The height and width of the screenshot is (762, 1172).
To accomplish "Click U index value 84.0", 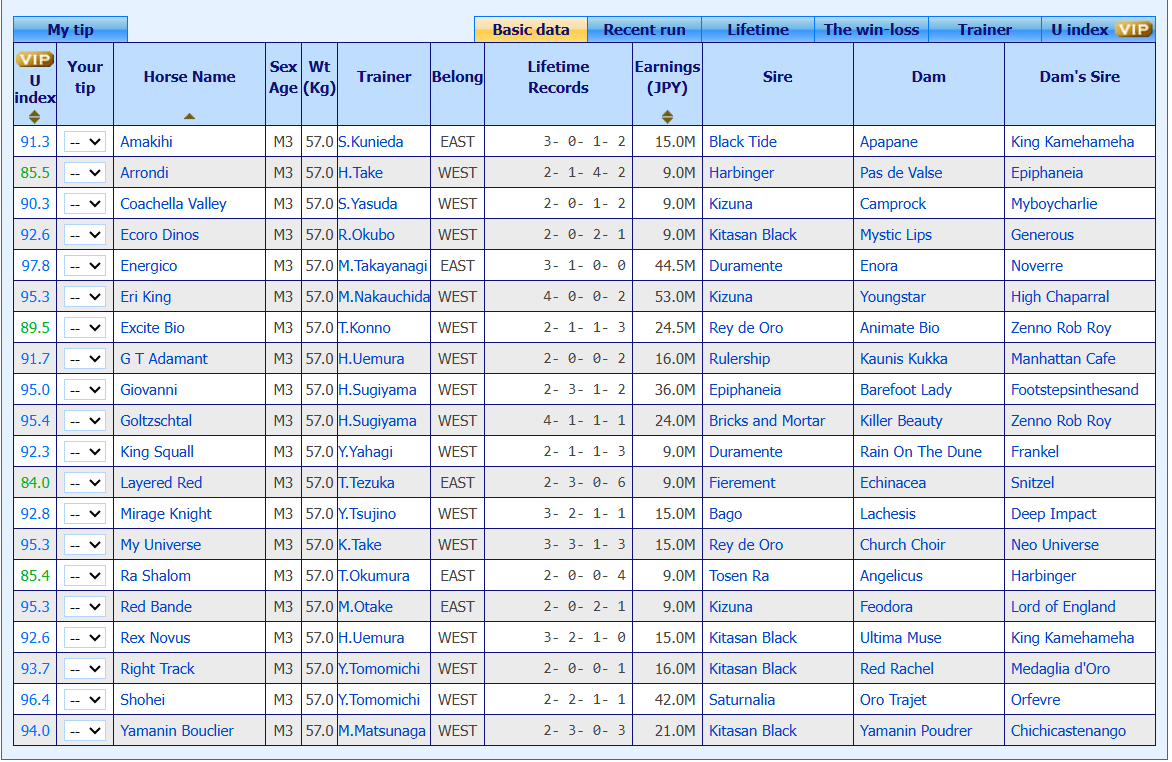I will tap(35, 483).
